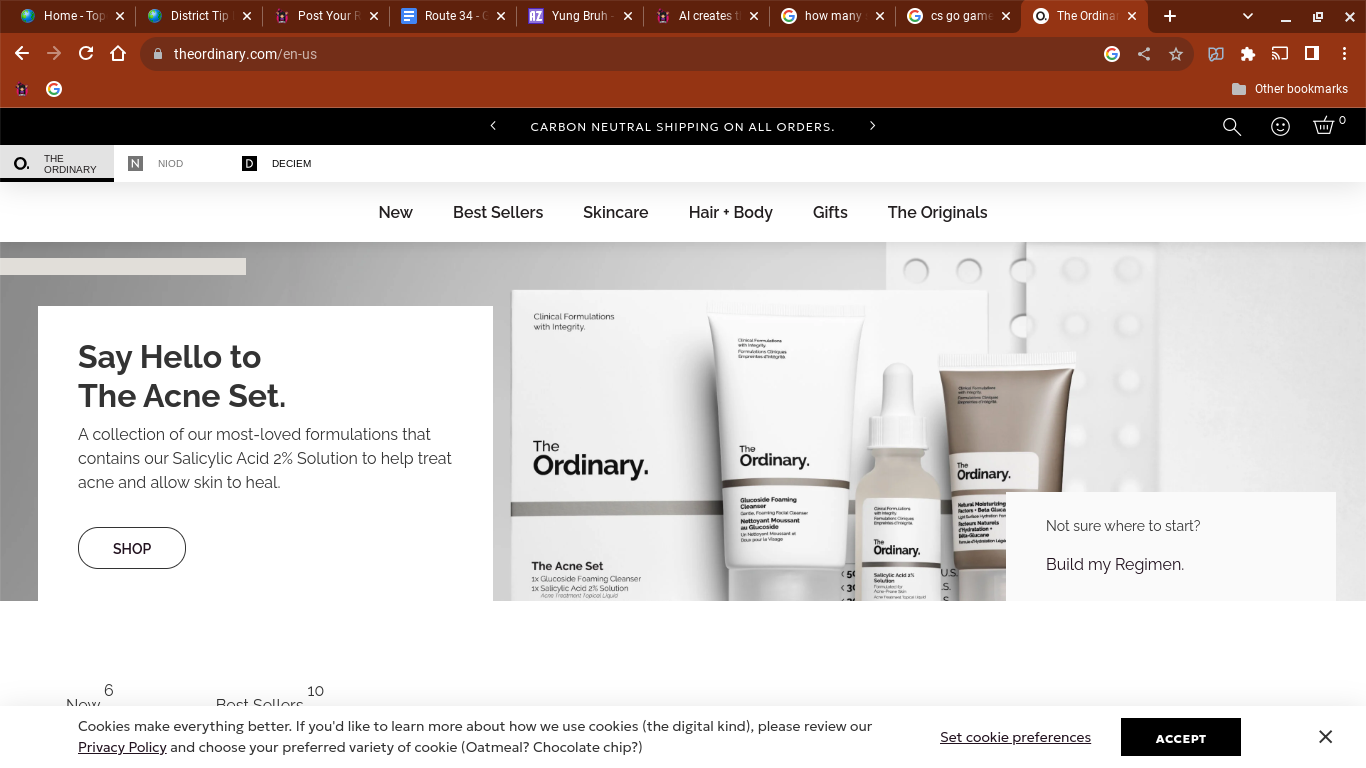The width and height of the screenshot is (1366, 768).
Task: Open the Google icon in address bar
Action: pyautogui.click(x=1112, y=54)
